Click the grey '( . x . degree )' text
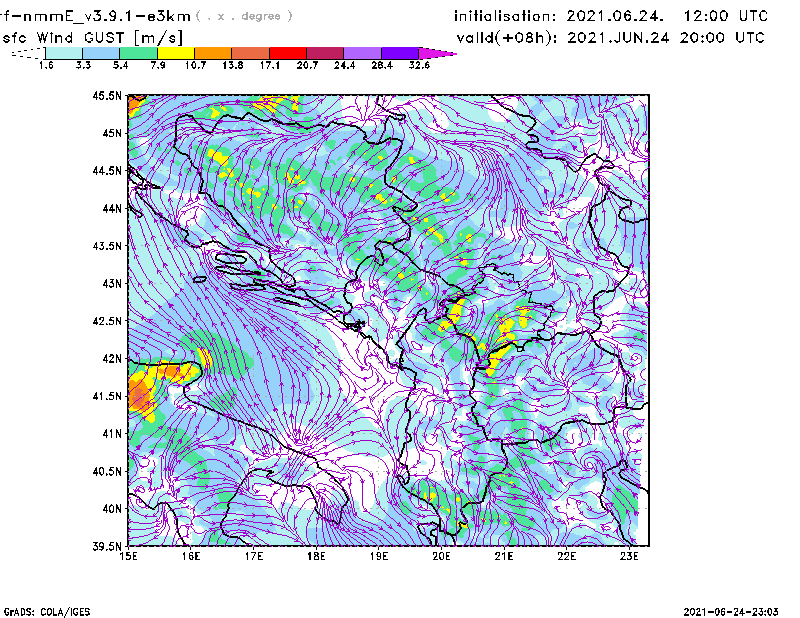The height and width of the screenshot is (618, 800). [x=244, y=16]
